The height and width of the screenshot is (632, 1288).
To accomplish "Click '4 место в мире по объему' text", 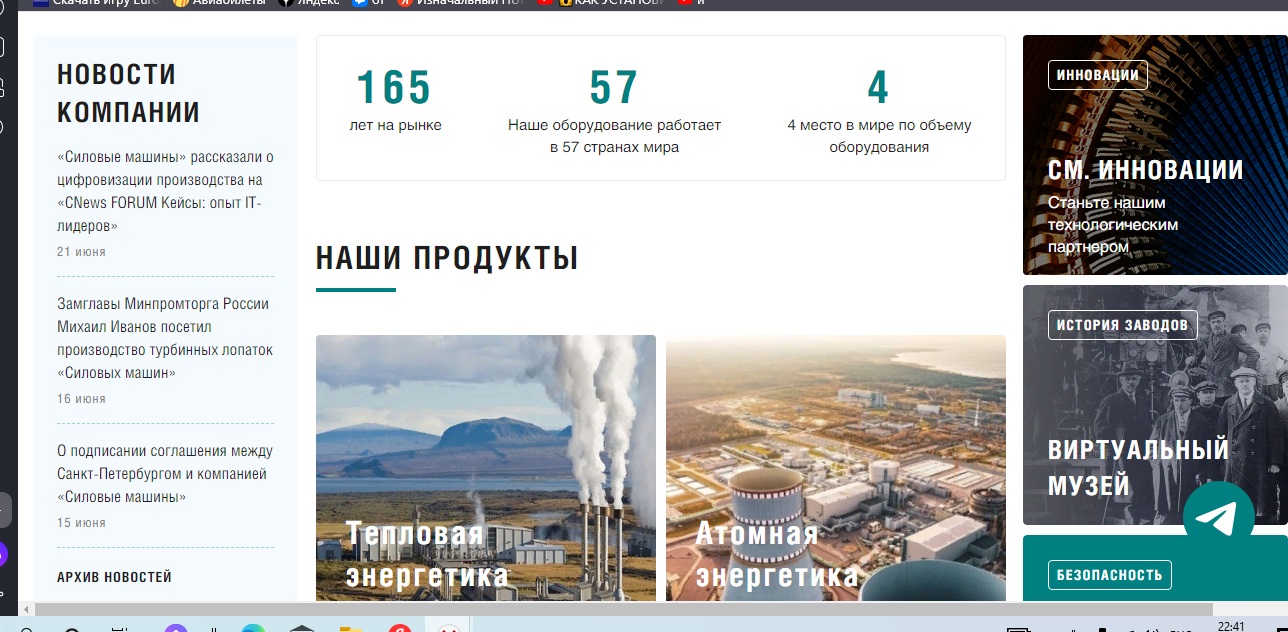I will click(x=879, y=136).
